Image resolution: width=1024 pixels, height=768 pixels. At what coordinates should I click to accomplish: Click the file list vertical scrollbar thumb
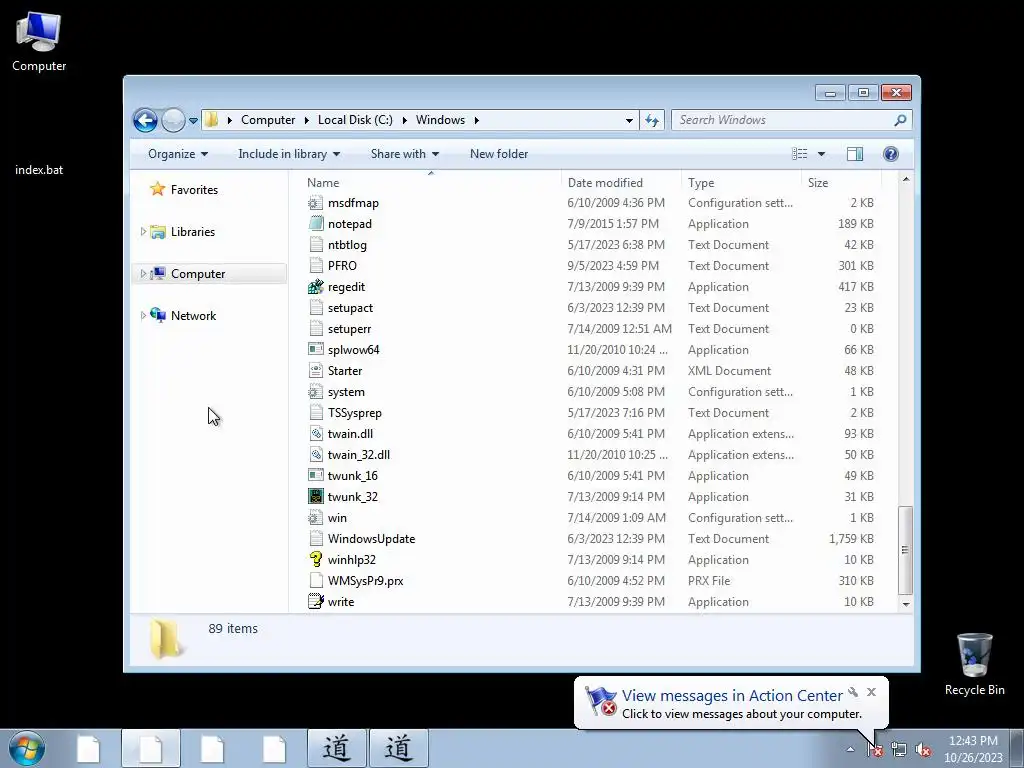905,550
